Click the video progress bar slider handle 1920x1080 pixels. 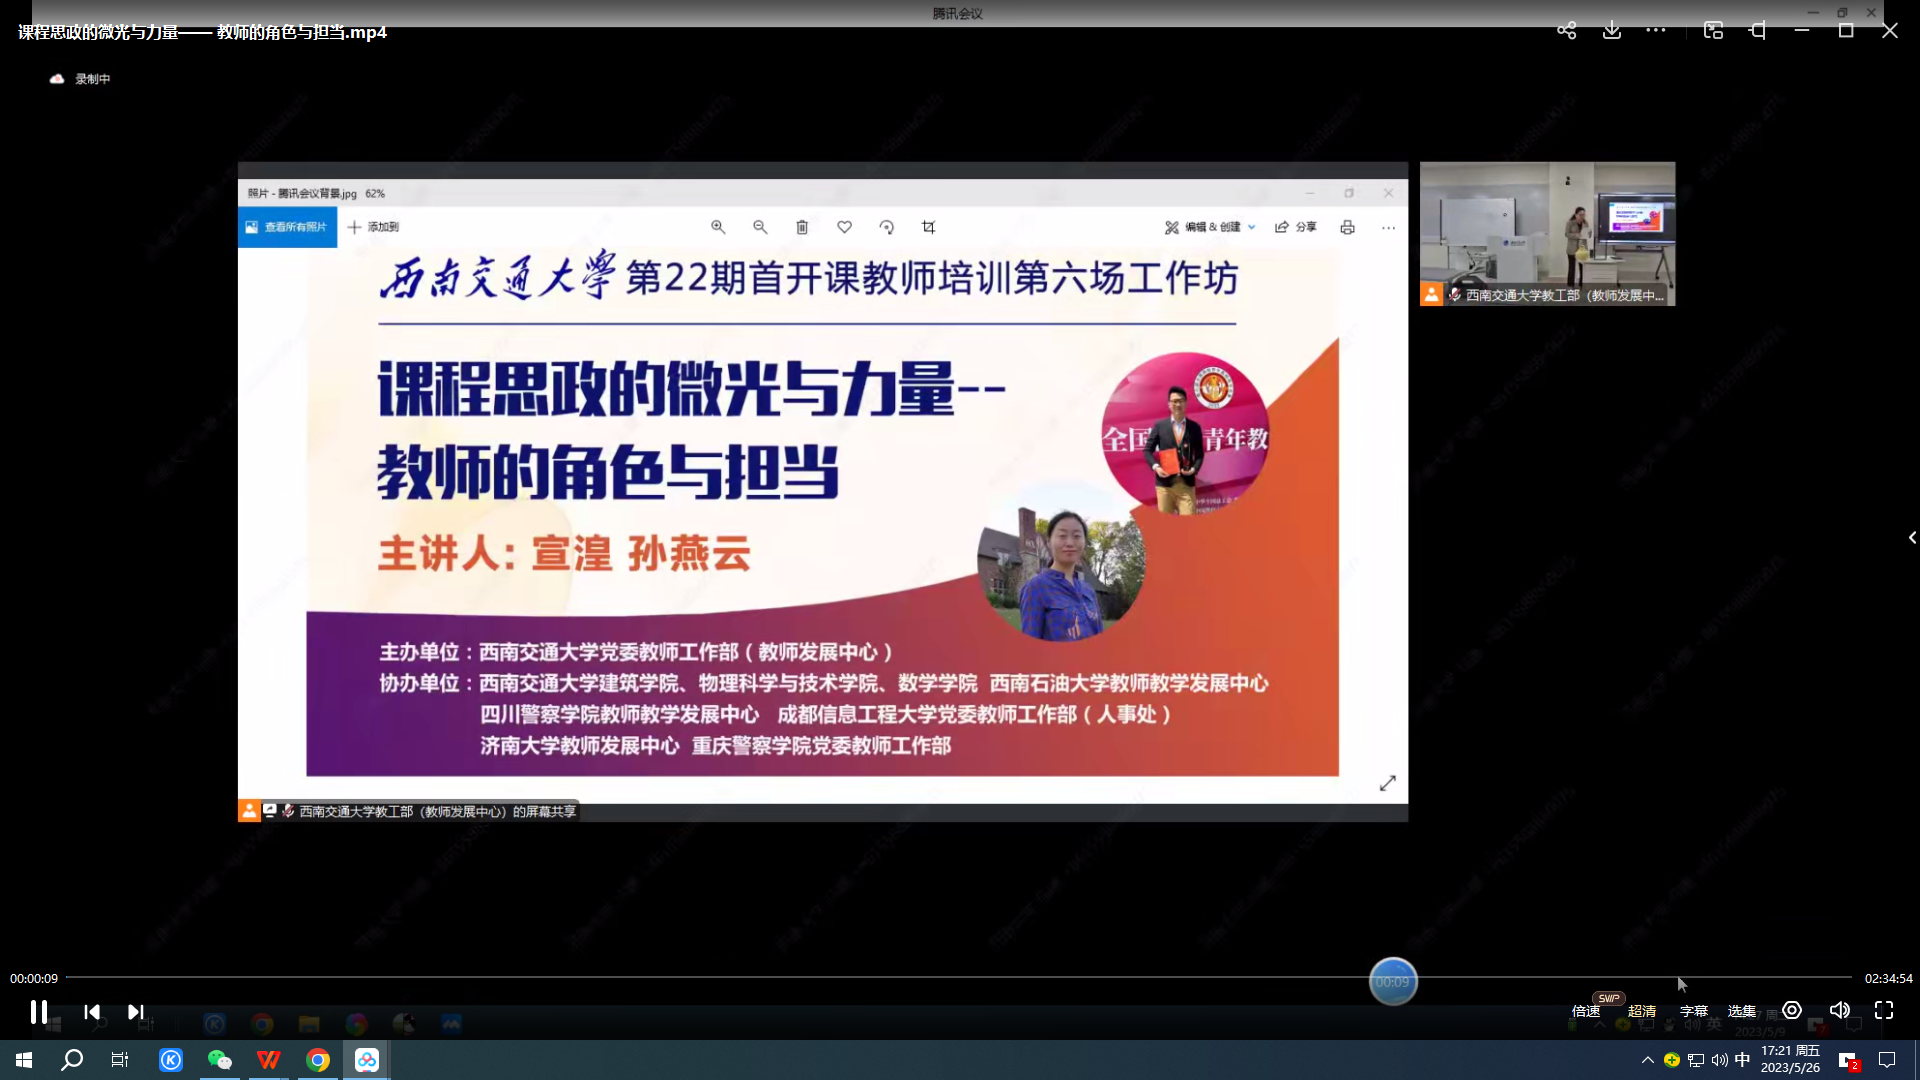[1393, 982]
